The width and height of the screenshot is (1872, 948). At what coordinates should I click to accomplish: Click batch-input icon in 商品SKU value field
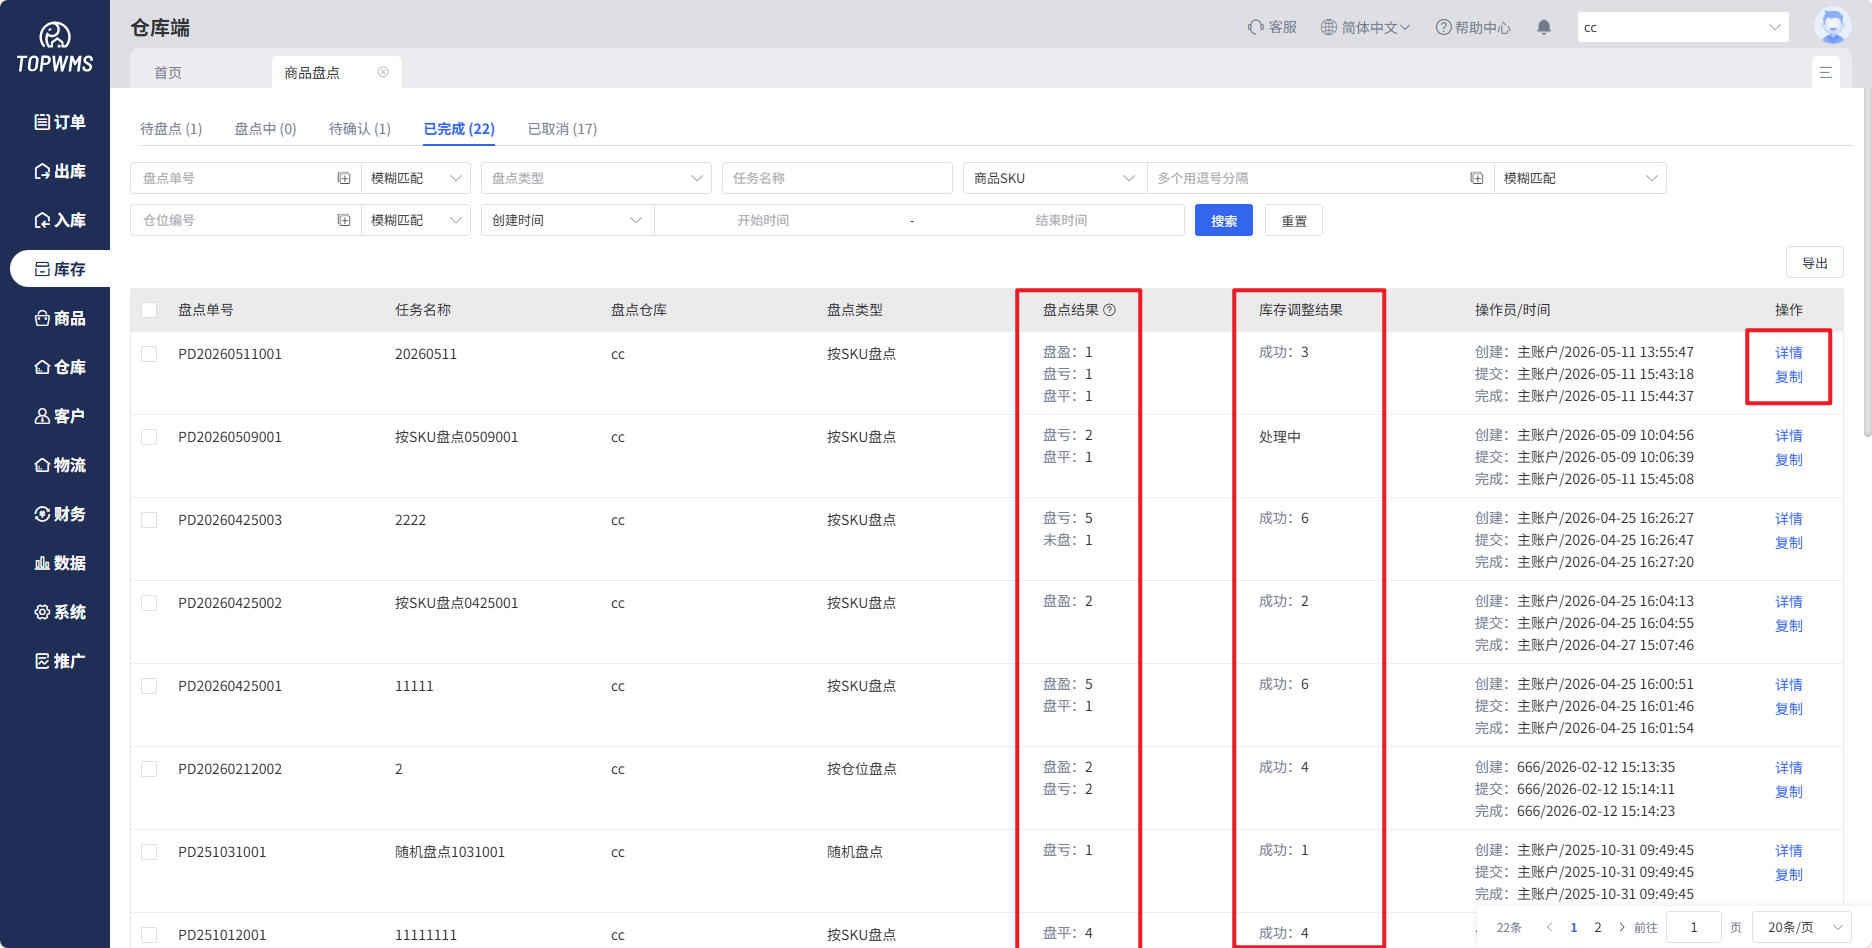pos(1476,178)
